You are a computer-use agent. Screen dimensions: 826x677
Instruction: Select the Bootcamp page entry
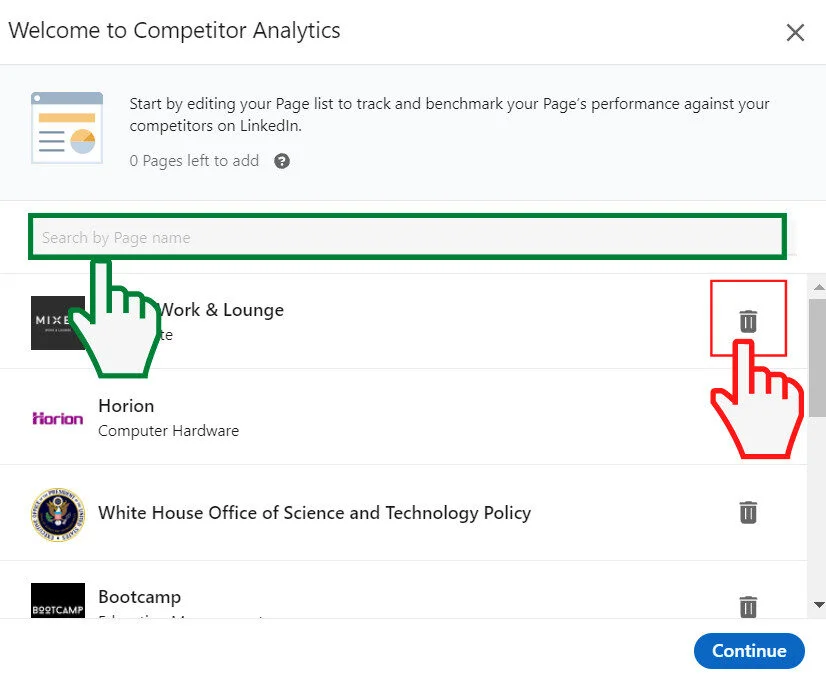(400, 600)
